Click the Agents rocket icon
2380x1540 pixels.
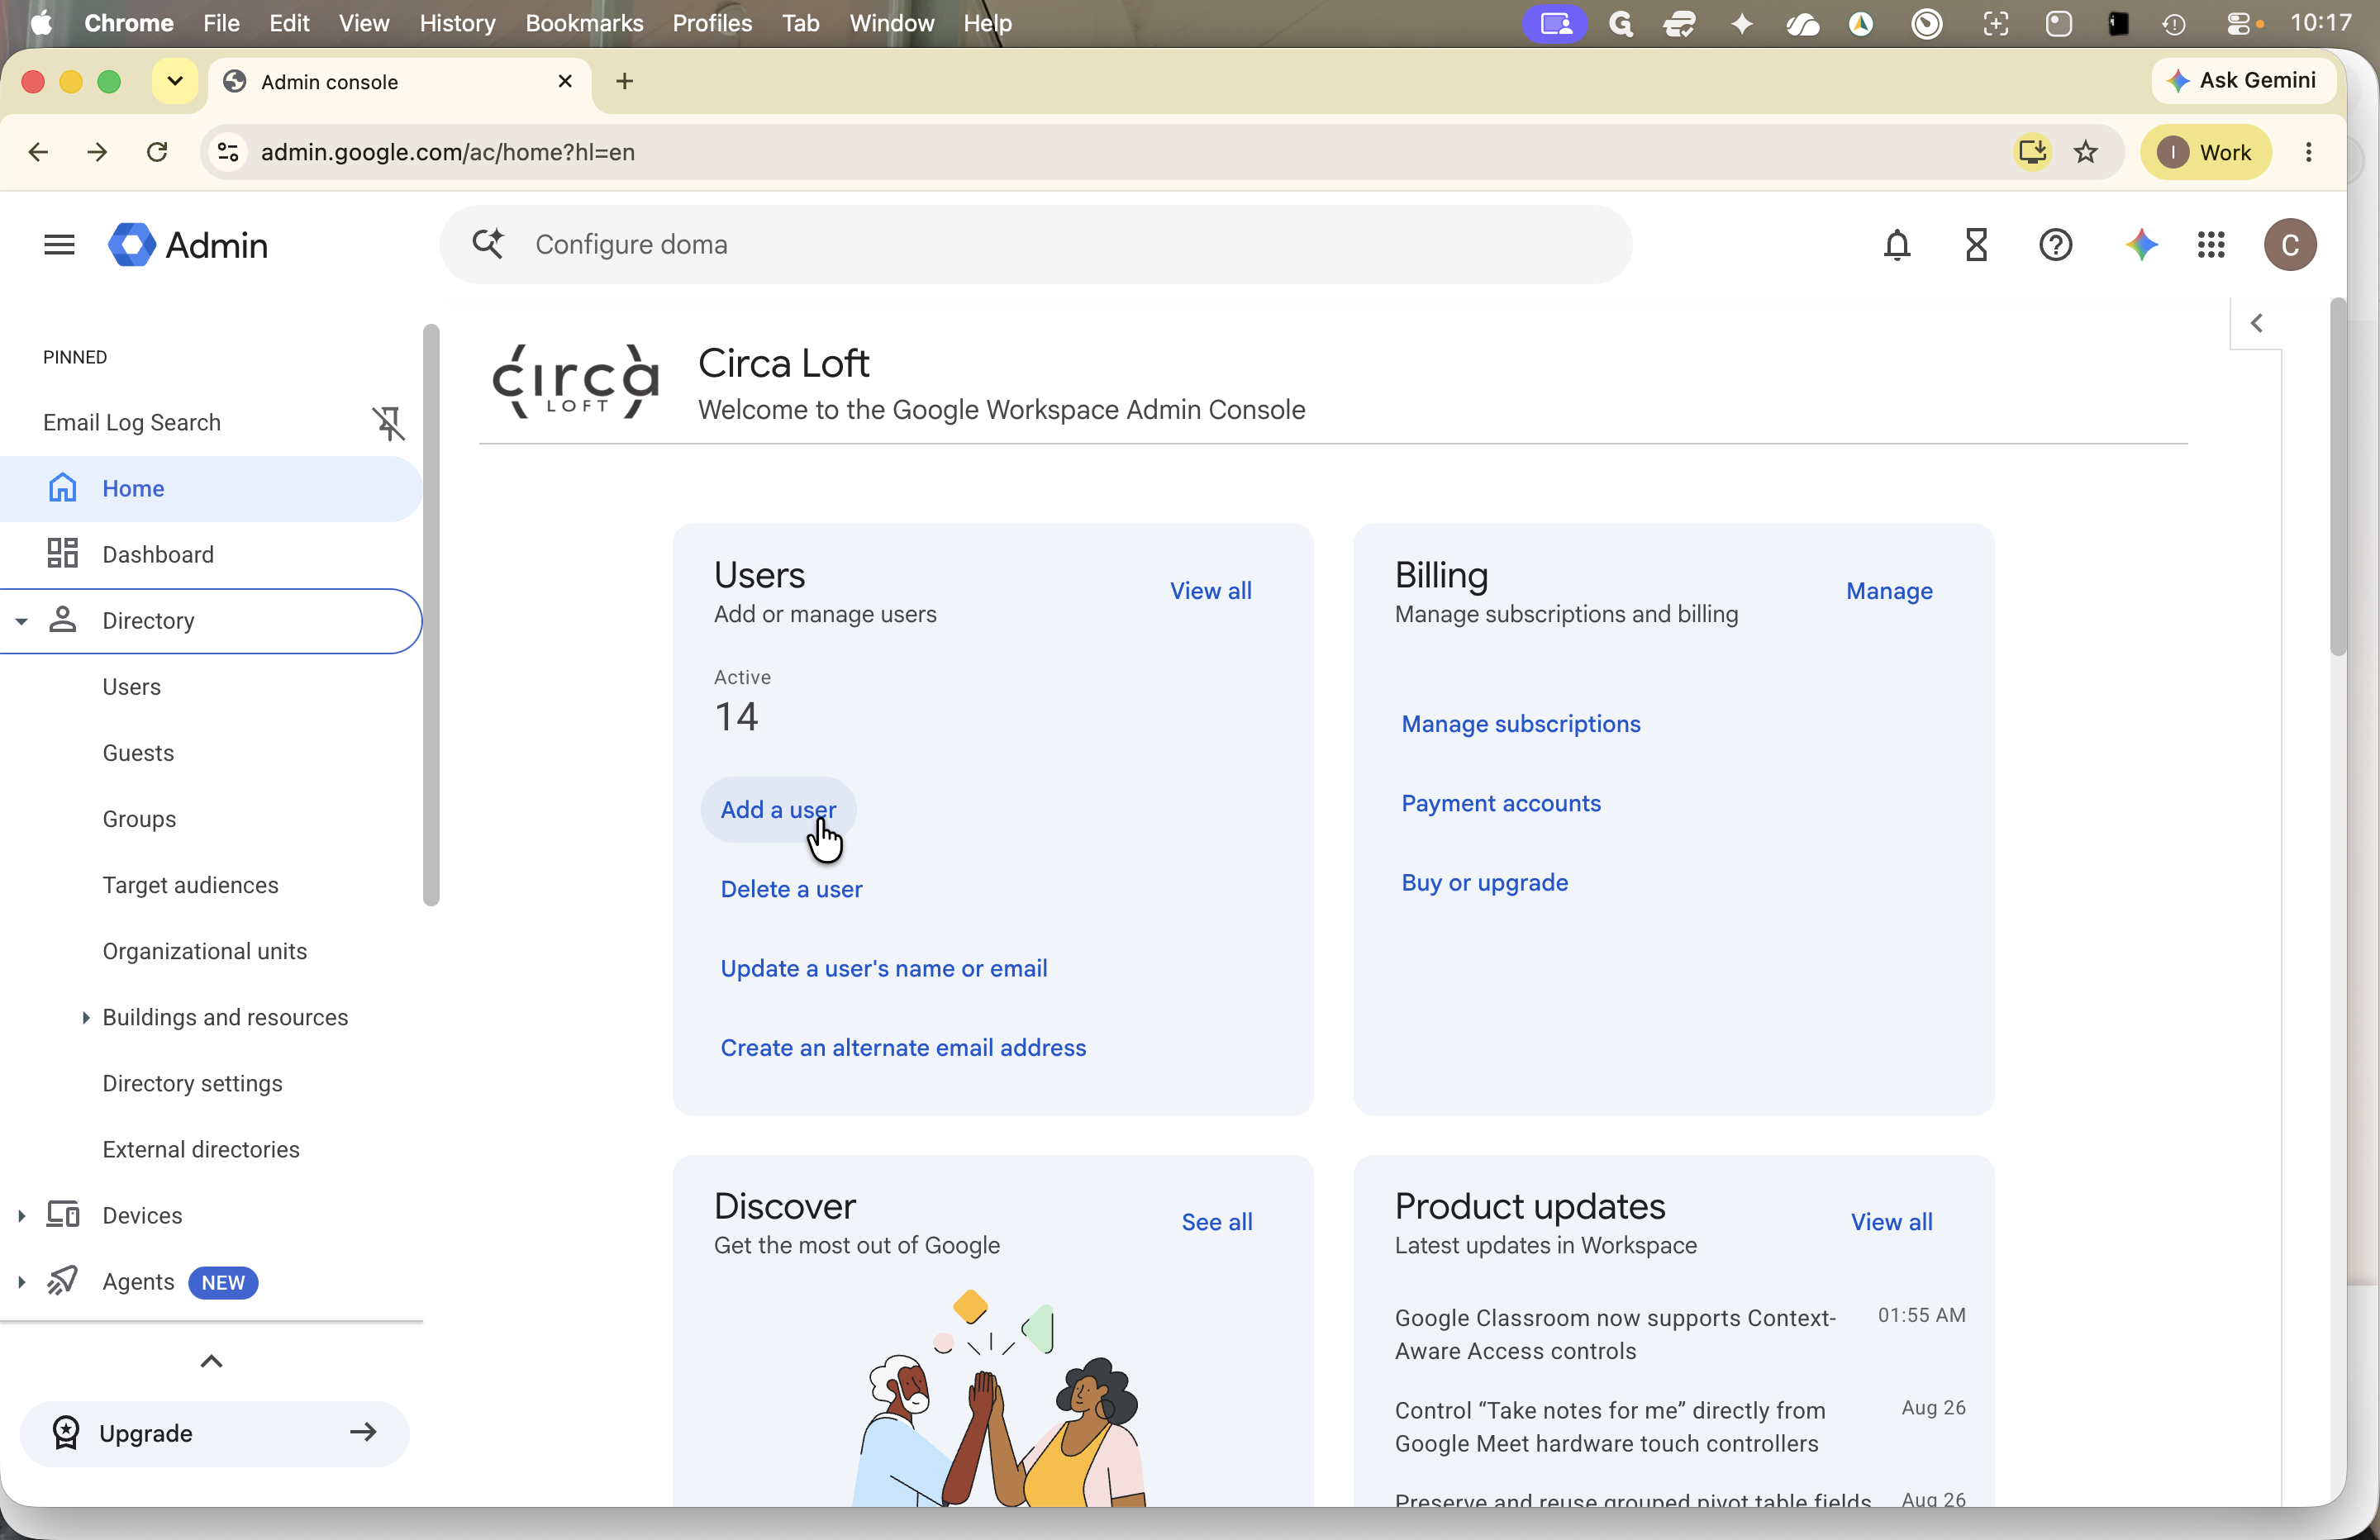coord(63,1281)
